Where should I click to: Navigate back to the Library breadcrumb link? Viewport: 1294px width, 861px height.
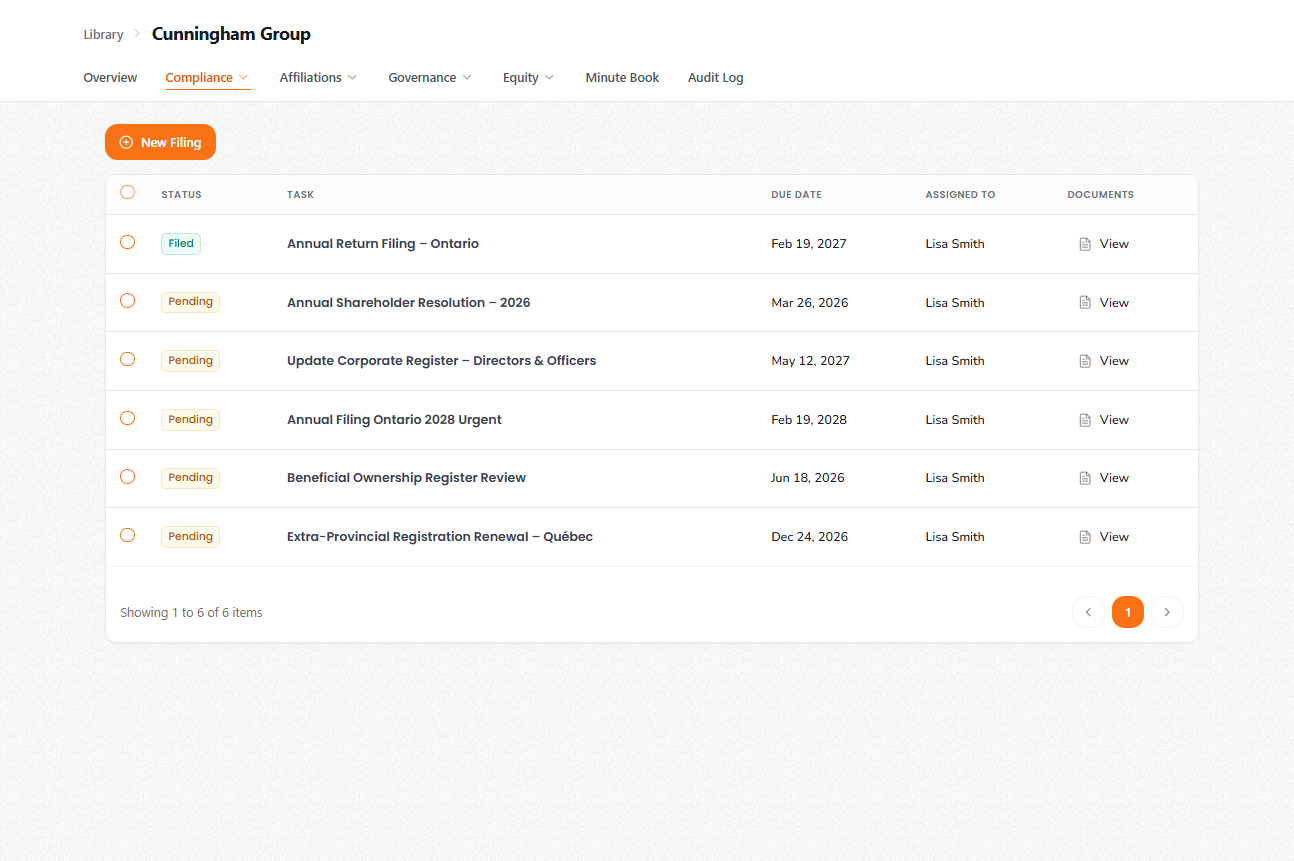(103, 34)
